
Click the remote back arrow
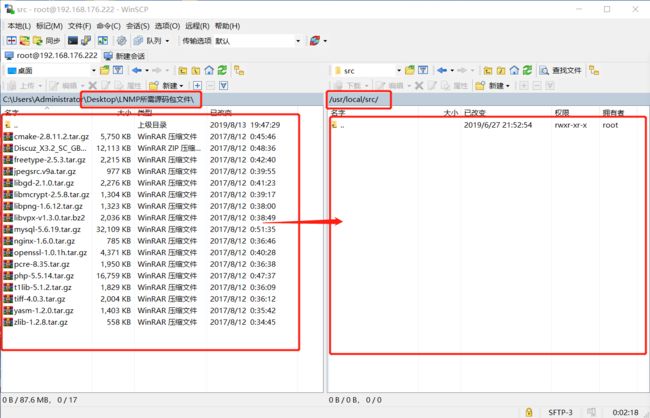(x=442, y=70)
